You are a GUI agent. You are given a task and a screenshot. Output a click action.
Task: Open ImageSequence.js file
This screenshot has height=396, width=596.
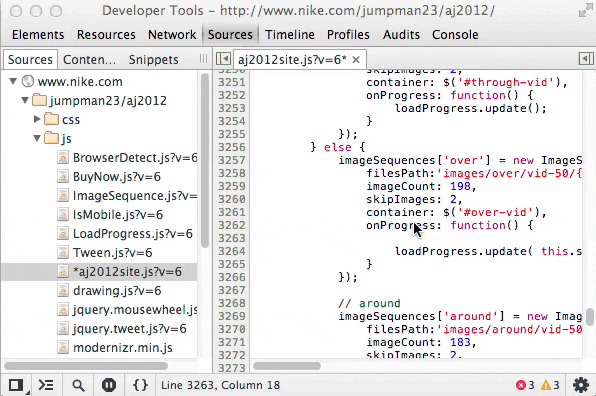(x=135, y=195)
